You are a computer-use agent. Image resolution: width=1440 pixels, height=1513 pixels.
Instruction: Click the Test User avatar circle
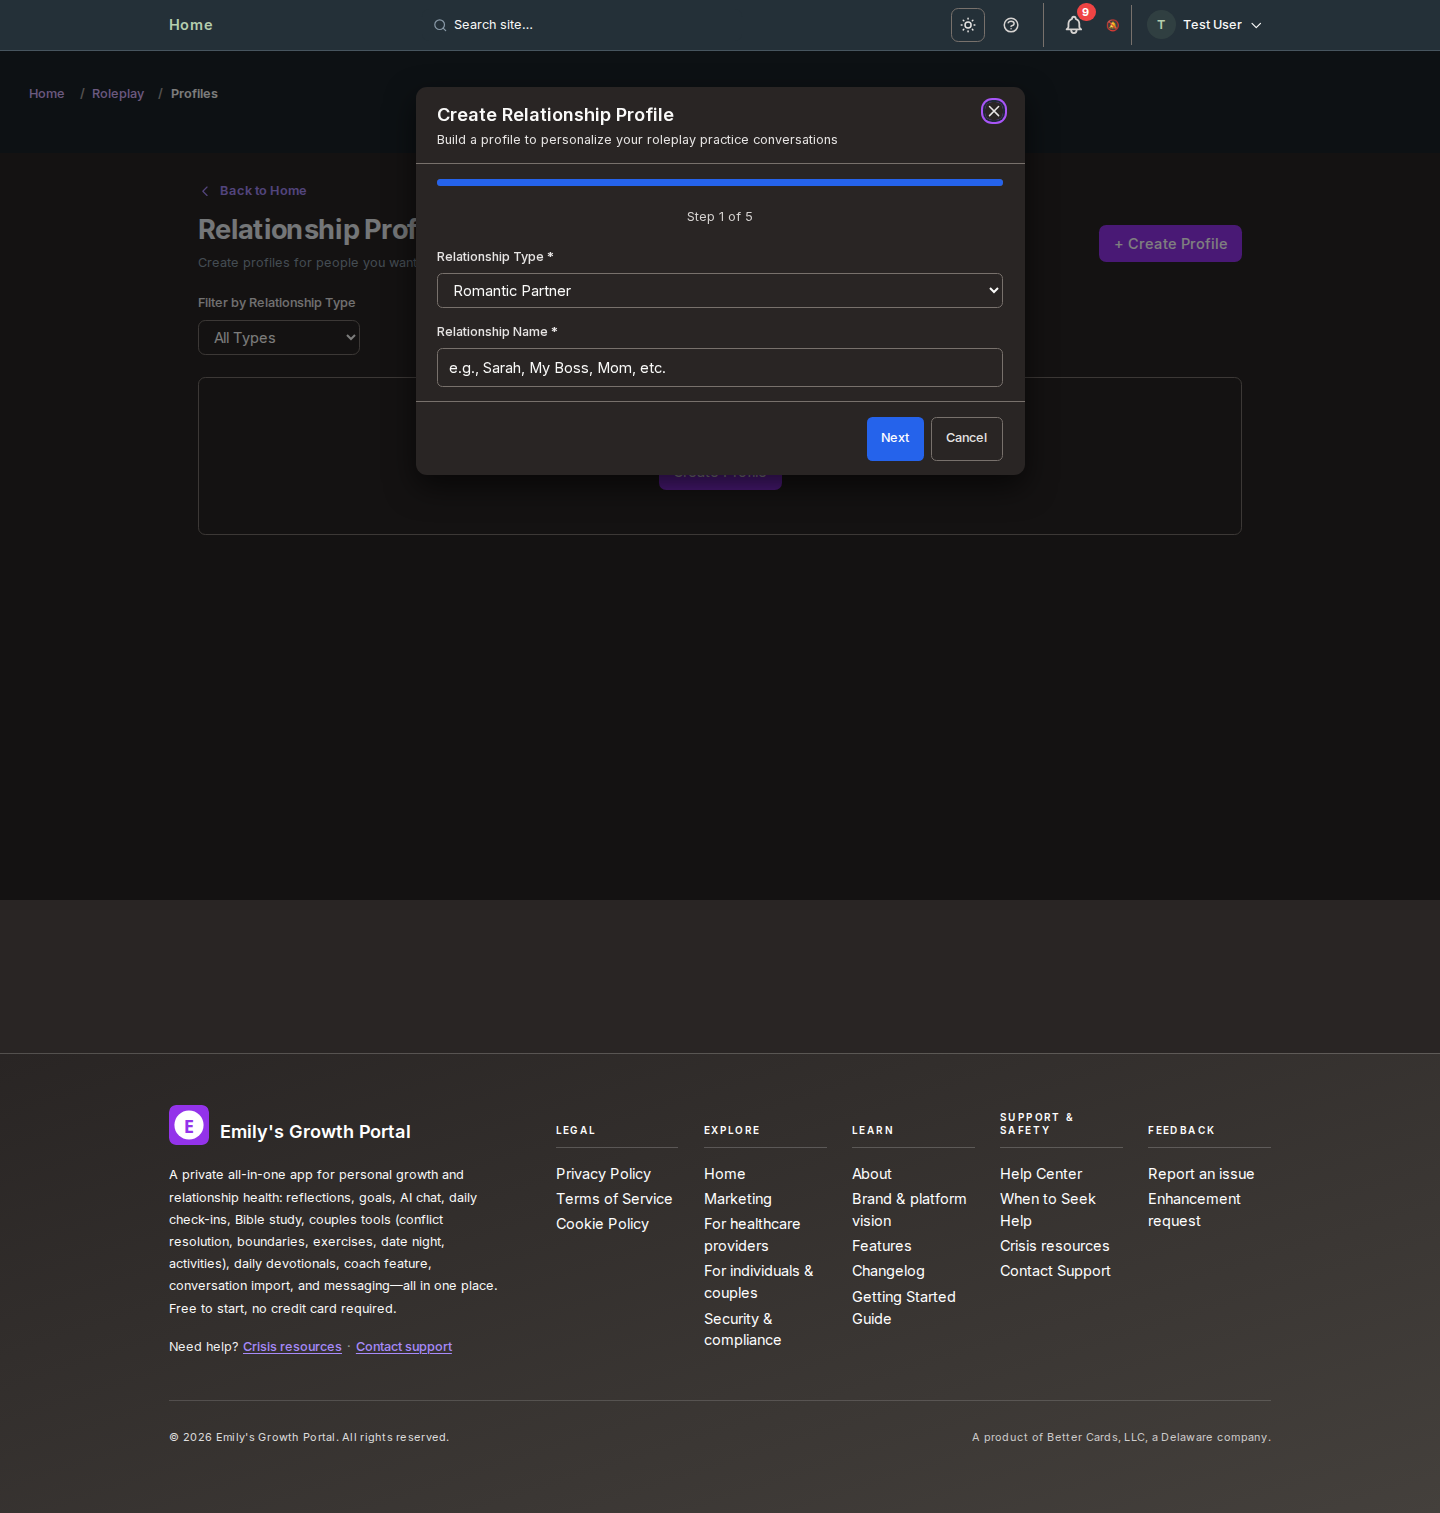pyautogui.click(x=1160, y=25)
